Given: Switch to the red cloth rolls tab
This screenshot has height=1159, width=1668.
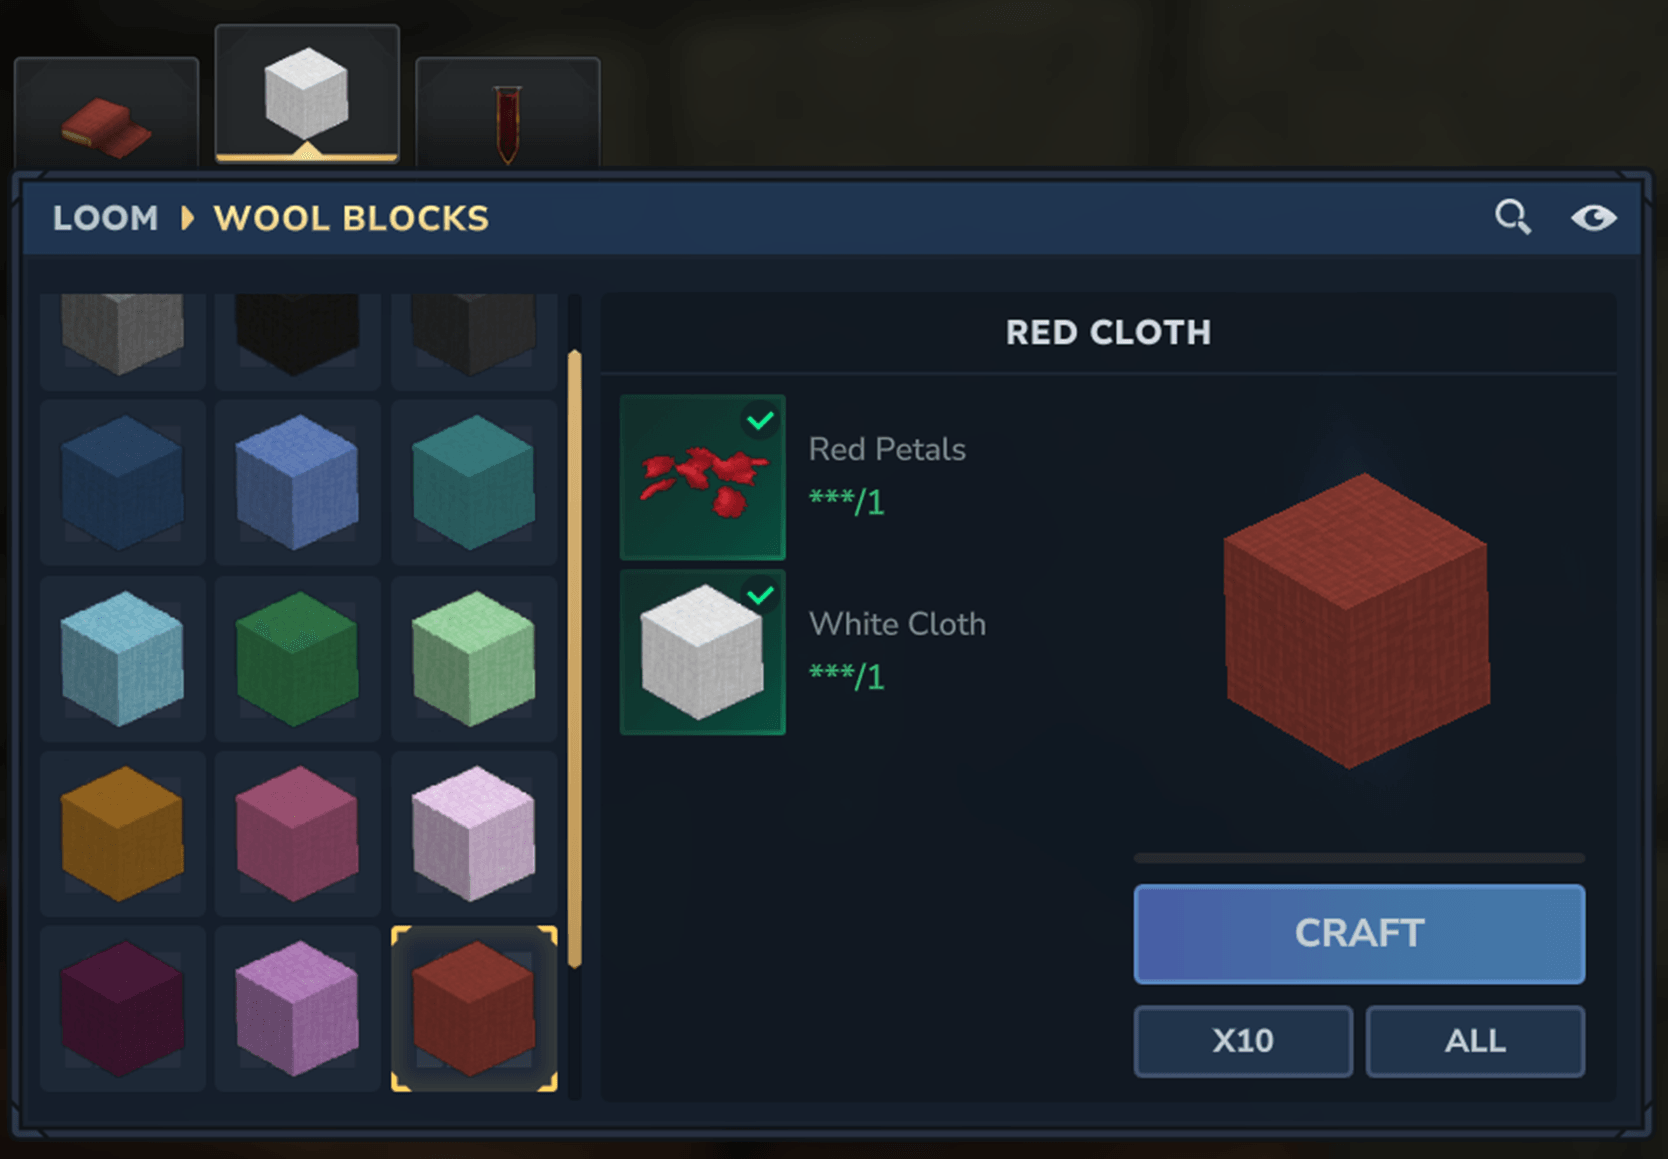Looking at the screenshot, I should coord(106,113).
